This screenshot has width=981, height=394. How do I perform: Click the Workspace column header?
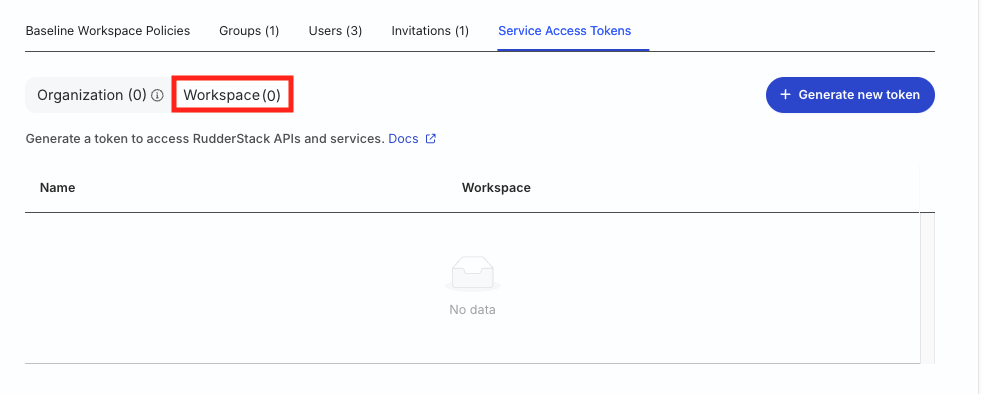pos(496,188)
